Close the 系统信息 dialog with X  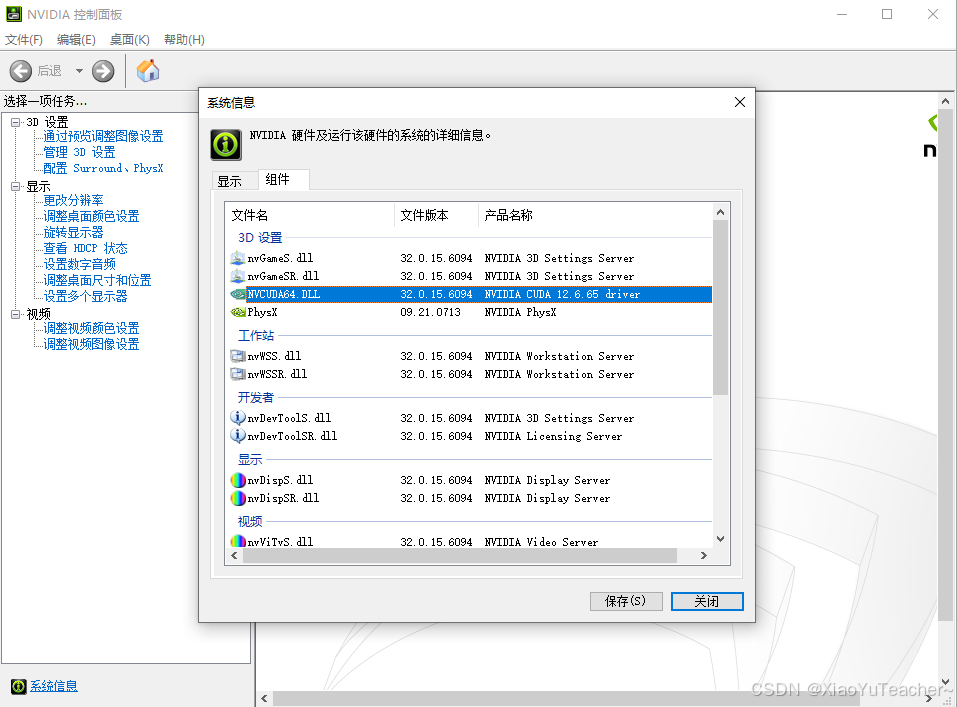pyautogui.click(x=740, y=102)
